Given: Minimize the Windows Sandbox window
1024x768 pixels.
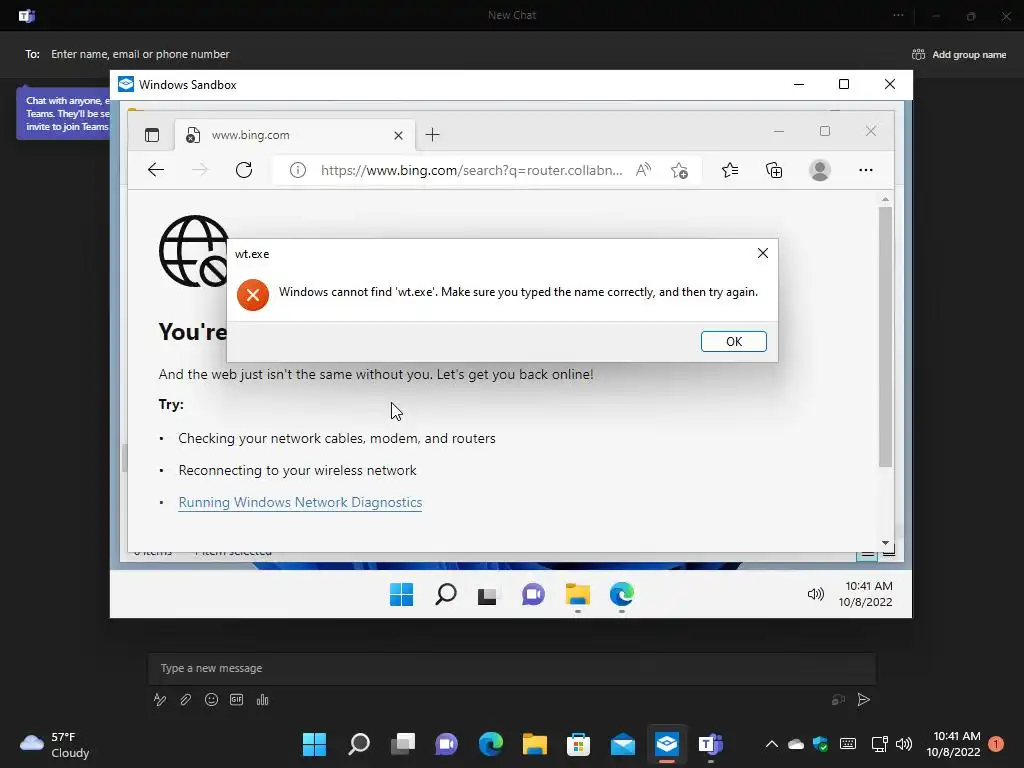Looking at the screenshot, I should click(x=799, y=84).
